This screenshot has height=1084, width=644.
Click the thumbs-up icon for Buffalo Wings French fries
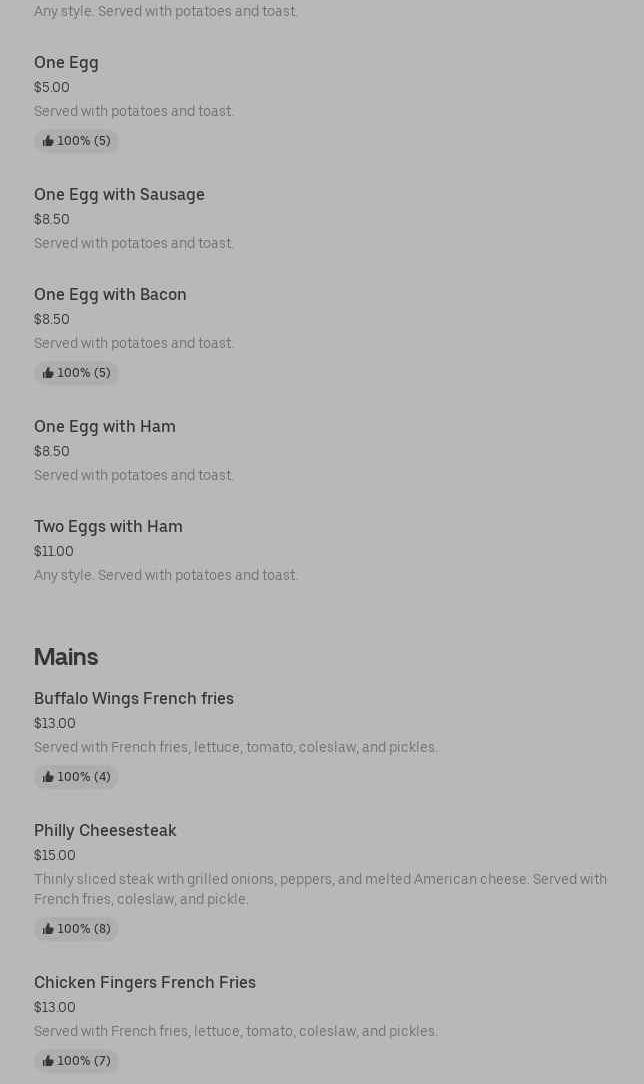(x=48, y=777)
